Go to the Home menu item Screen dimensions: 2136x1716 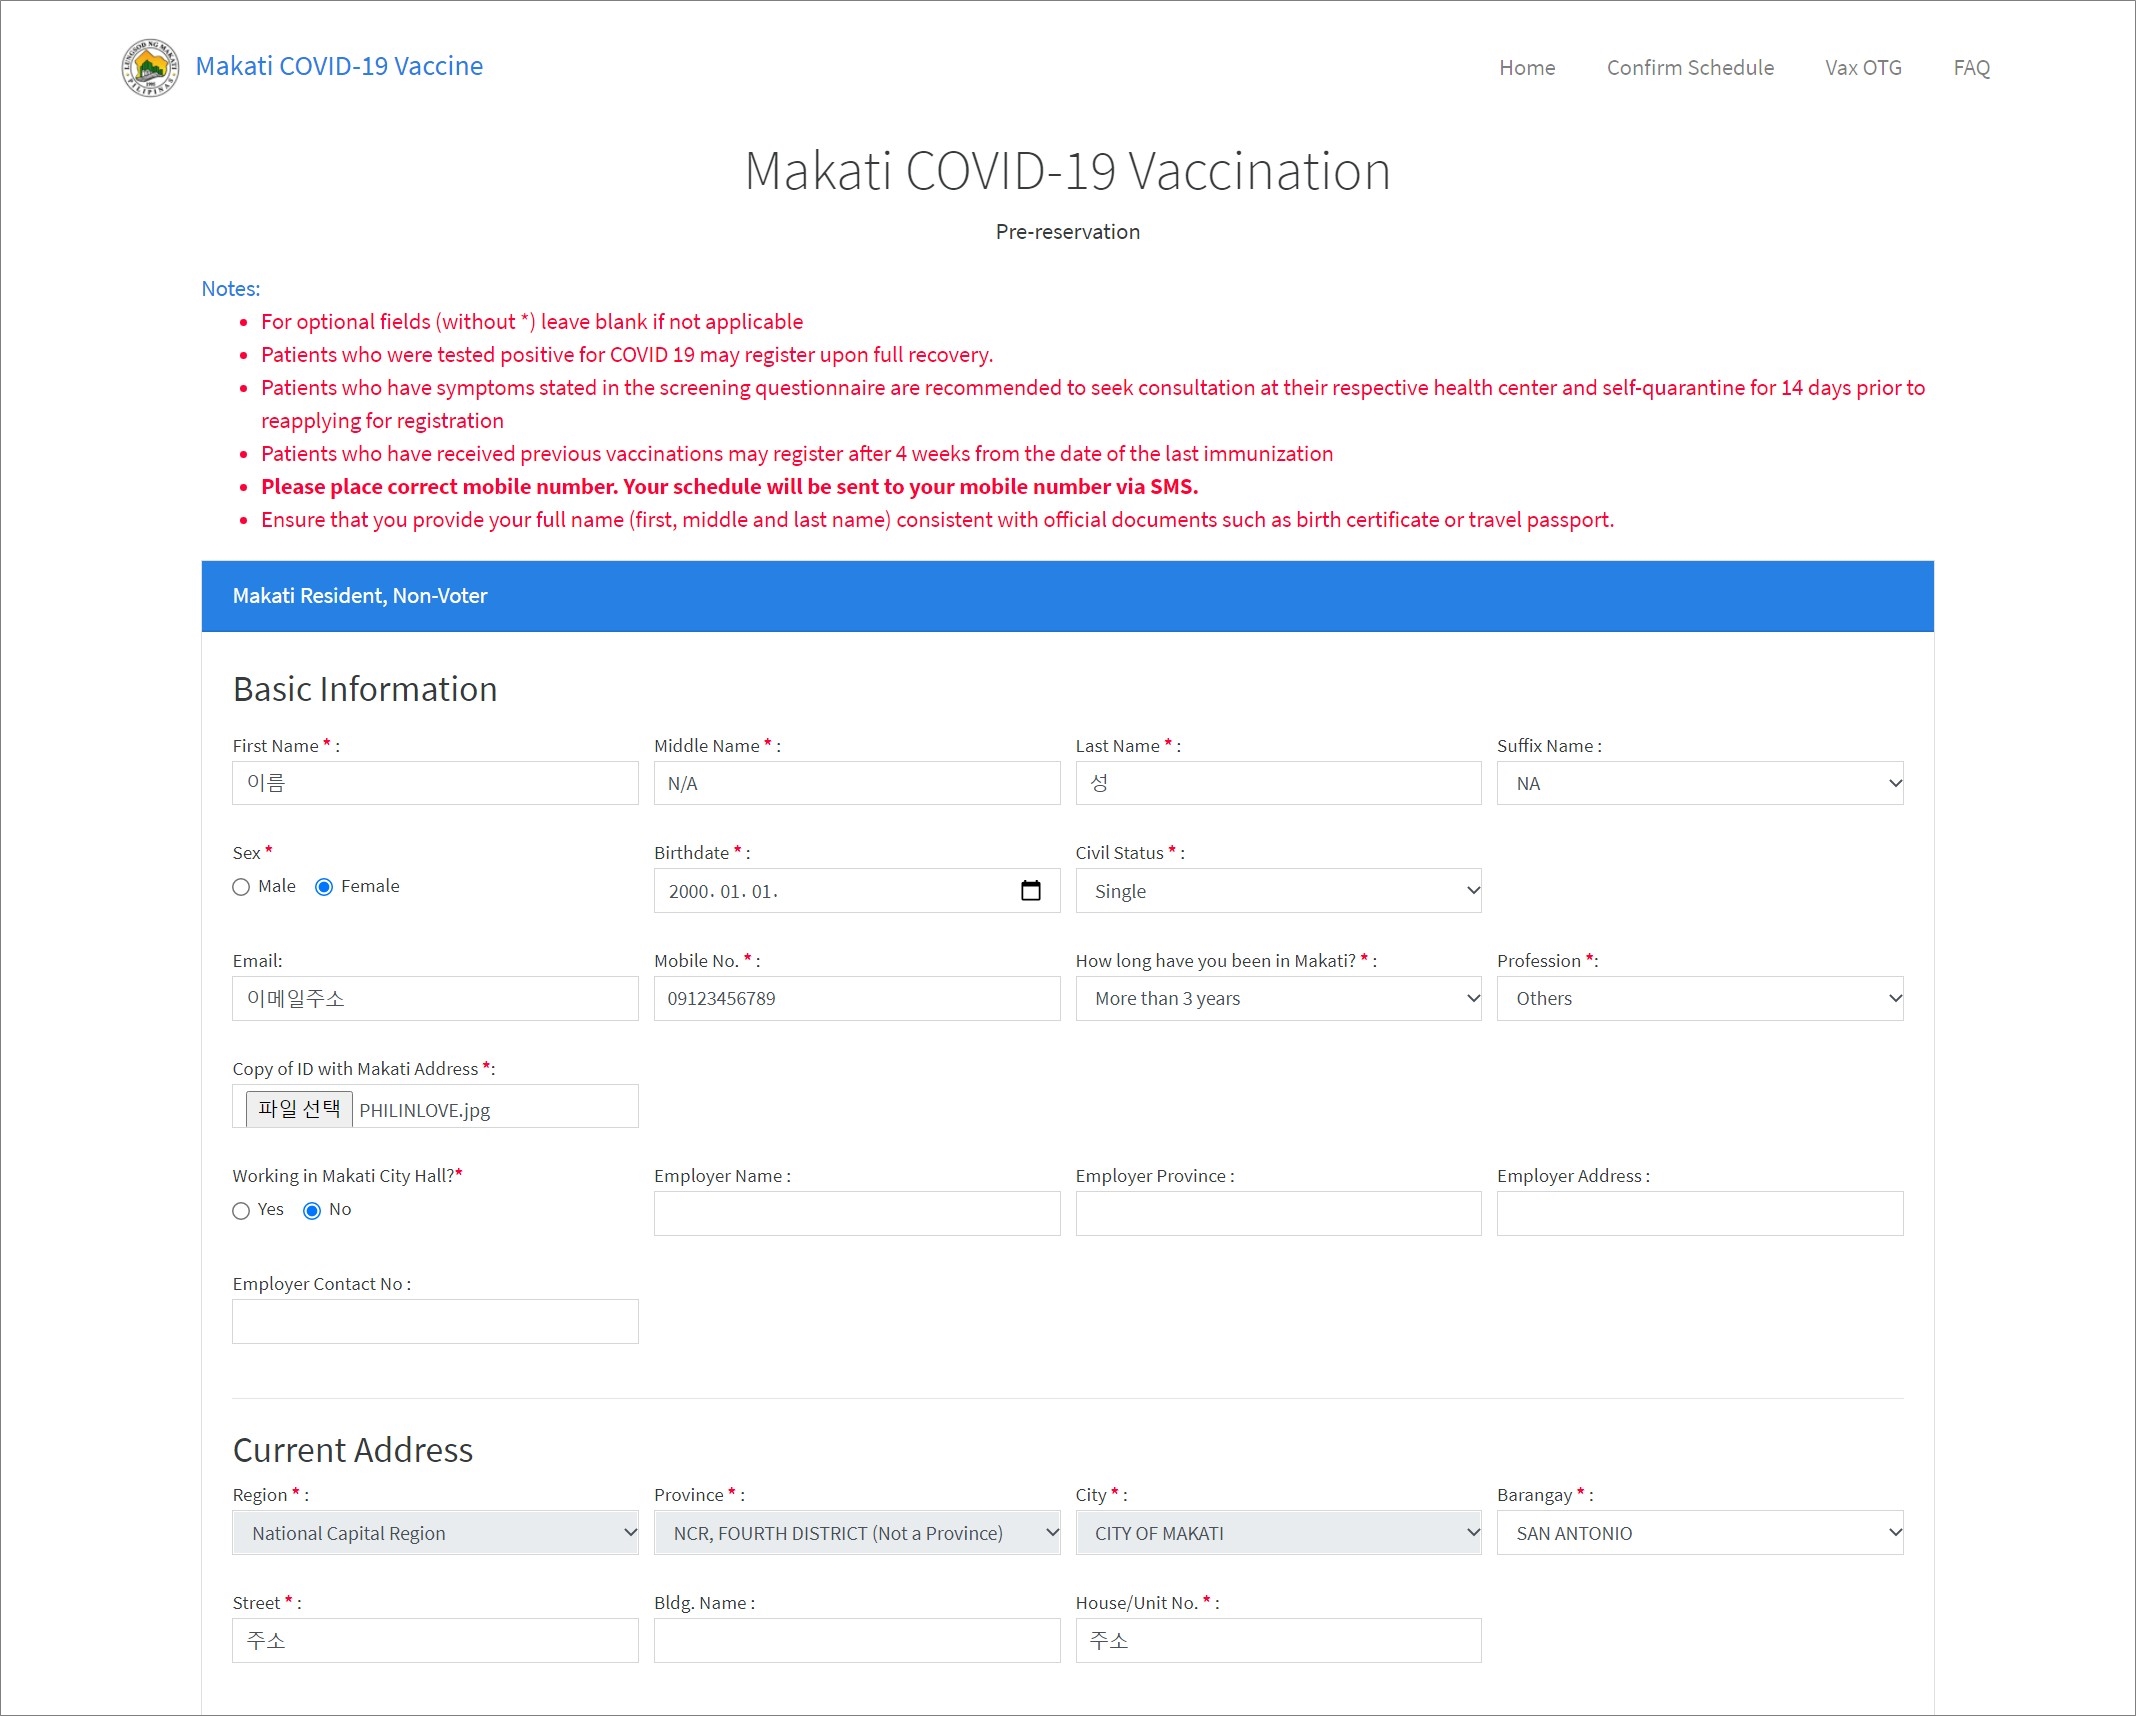(1526, 68)
